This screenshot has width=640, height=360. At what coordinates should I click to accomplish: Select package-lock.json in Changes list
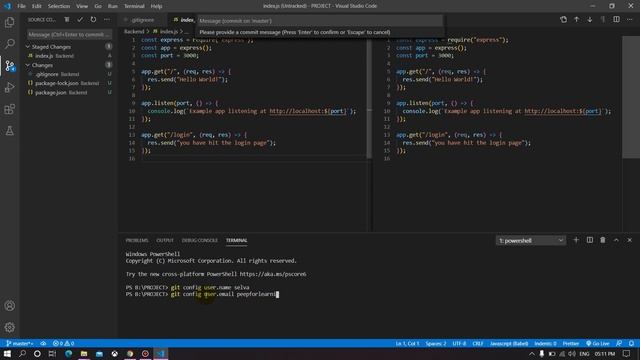pyautogui.click(x=69, y=83)
